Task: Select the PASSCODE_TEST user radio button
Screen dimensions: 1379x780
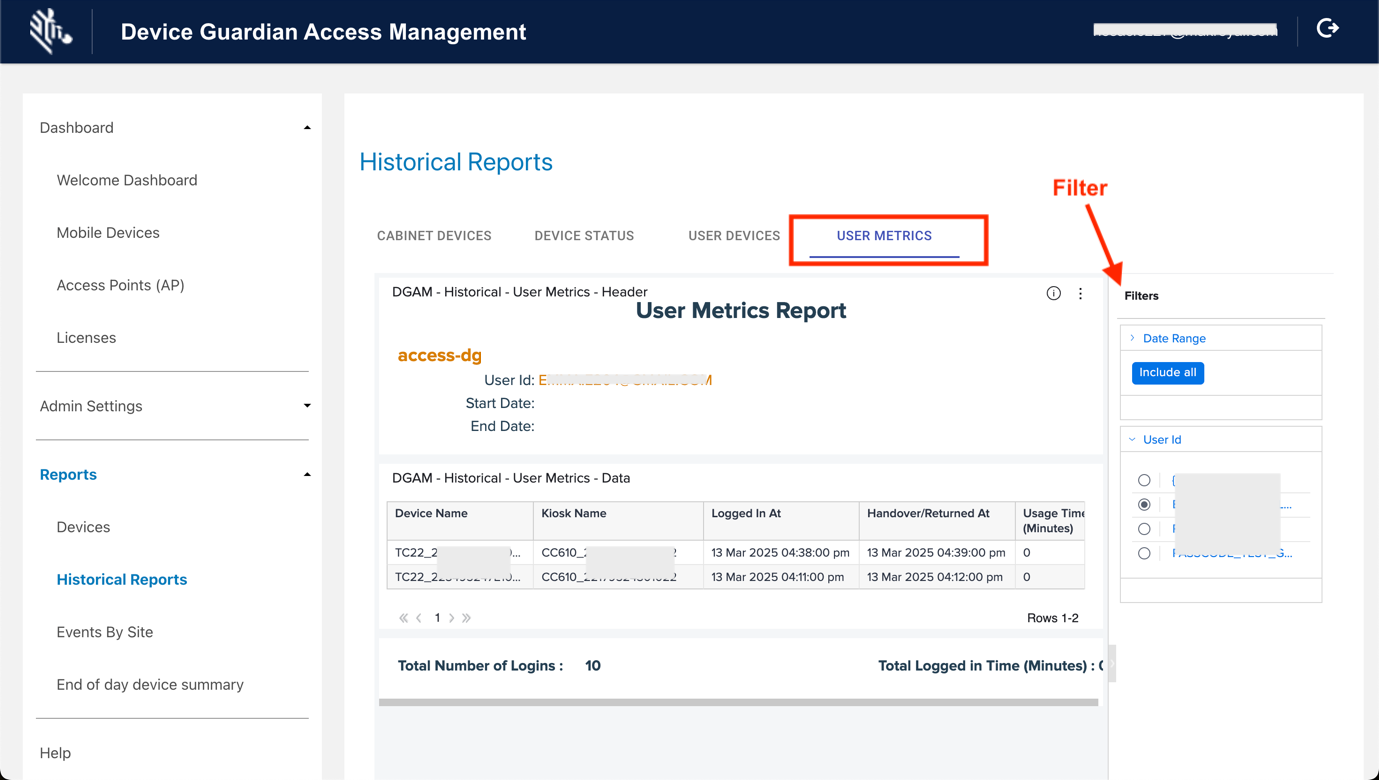Action: tap(1144, 553)
